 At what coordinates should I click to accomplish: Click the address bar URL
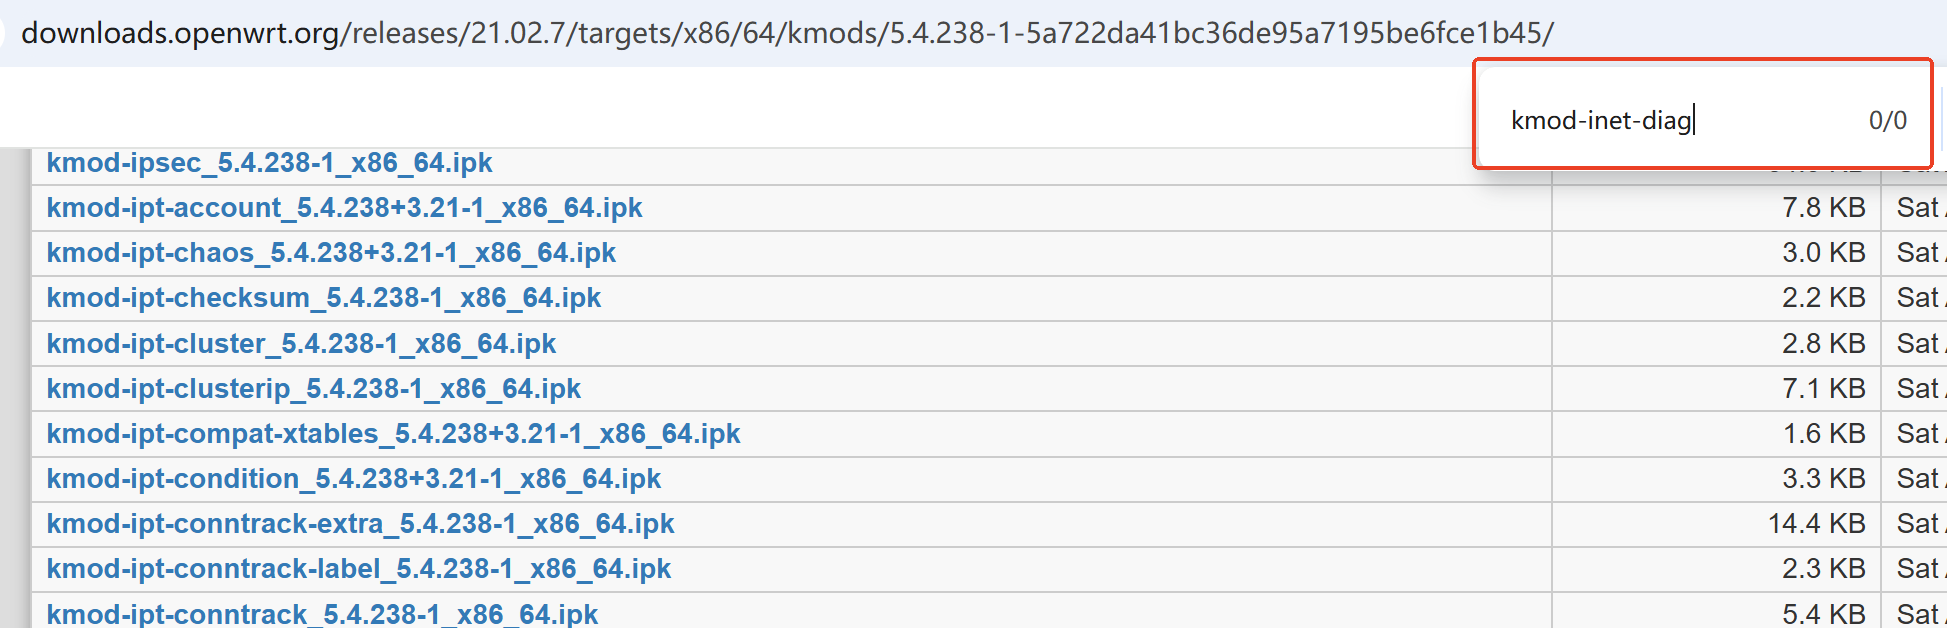click(787, 33)
